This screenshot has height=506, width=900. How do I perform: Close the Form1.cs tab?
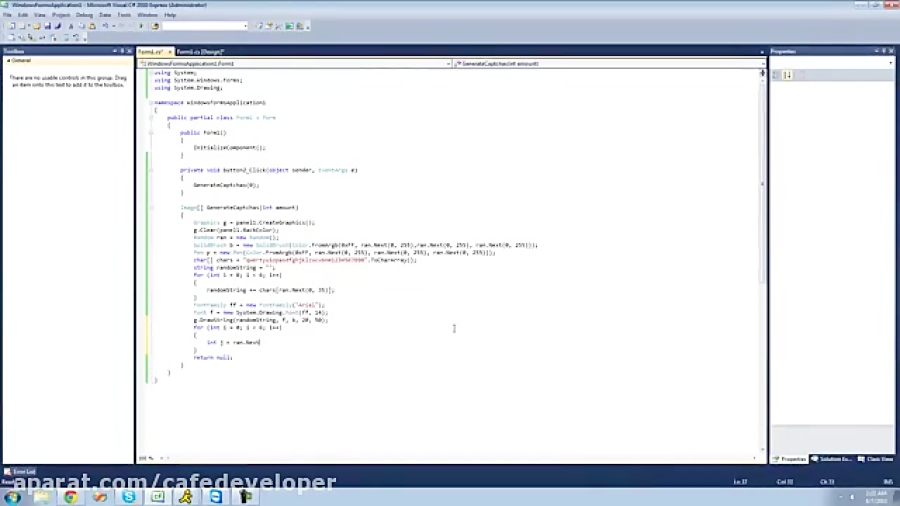(x=170, y=52)
